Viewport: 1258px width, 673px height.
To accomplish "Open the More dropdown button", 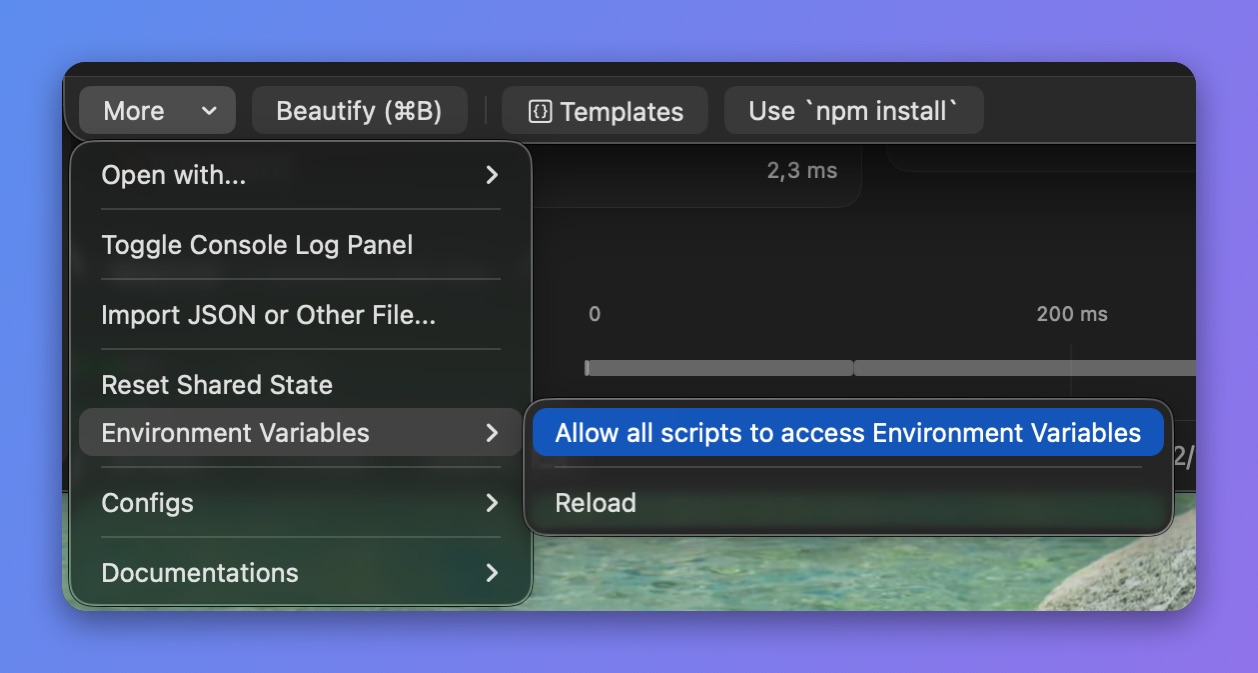I will pos(157,110).
